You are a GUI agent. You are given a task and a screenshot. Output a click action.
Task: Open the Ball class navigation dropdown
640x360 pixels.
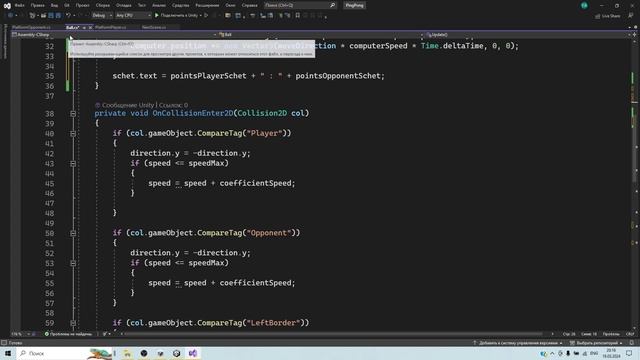(321, 35)
